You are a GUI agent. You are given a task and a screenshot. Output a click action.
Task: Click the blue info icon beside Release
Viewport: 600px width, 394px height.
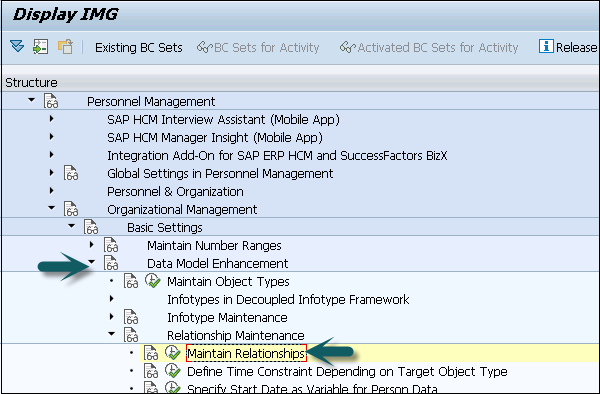546,46
